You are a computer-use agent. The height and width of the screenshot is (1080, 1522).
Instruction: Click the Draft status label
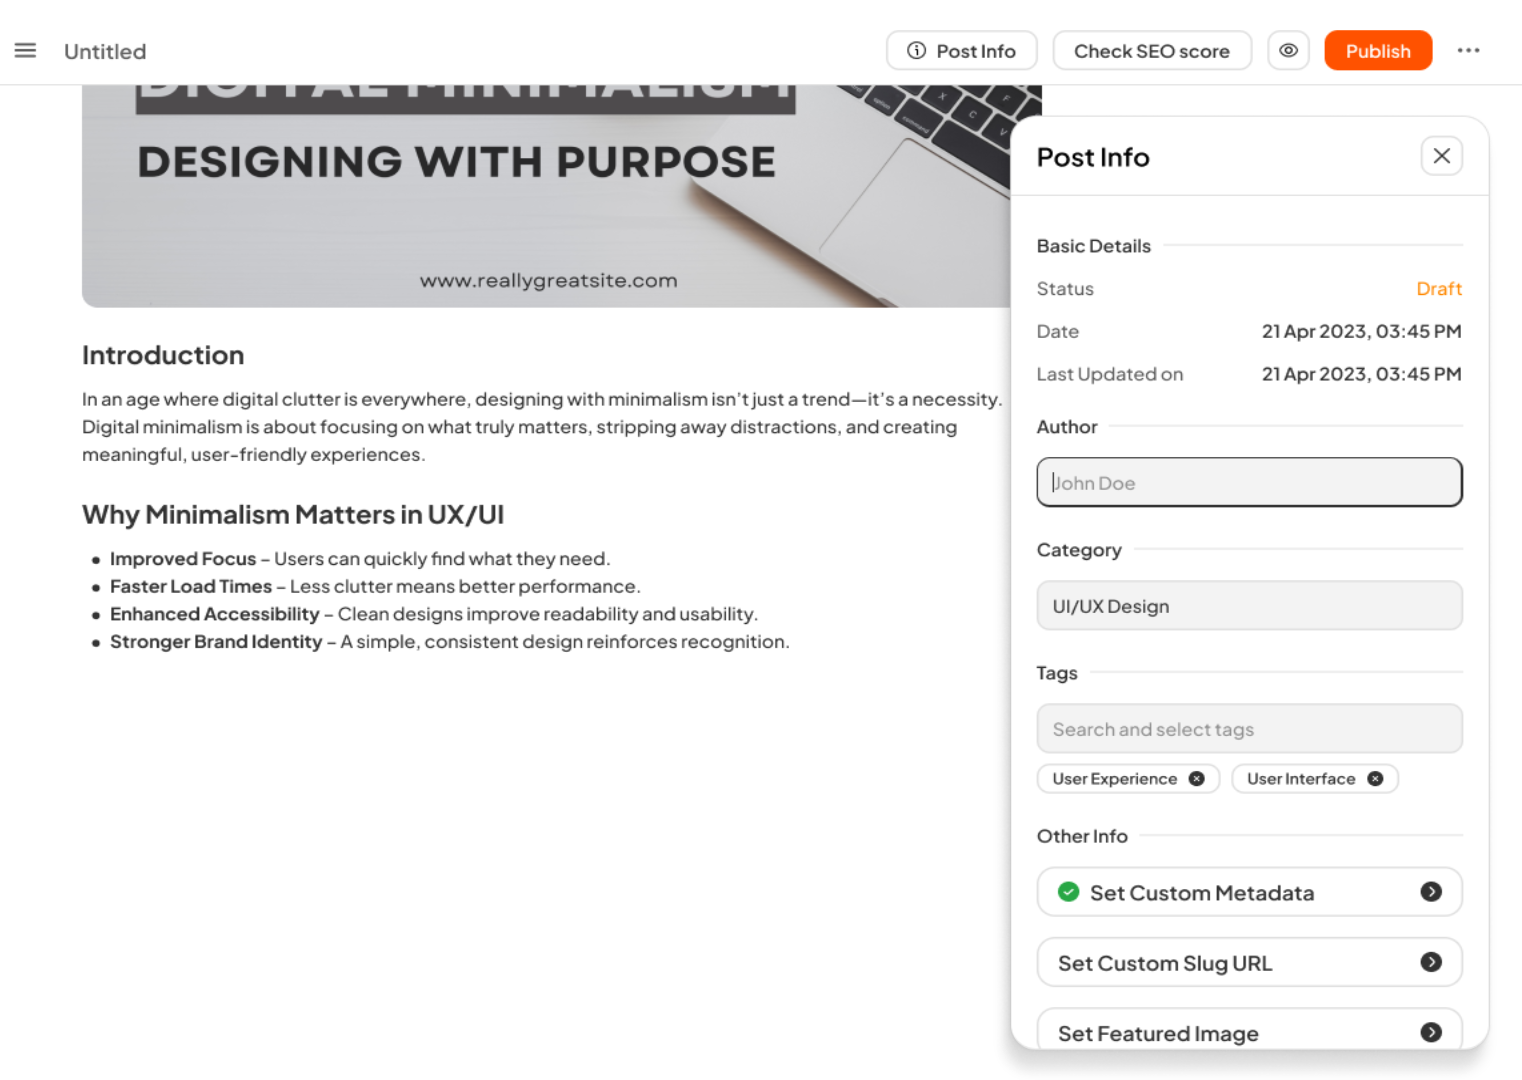(x=1438, y=289)
